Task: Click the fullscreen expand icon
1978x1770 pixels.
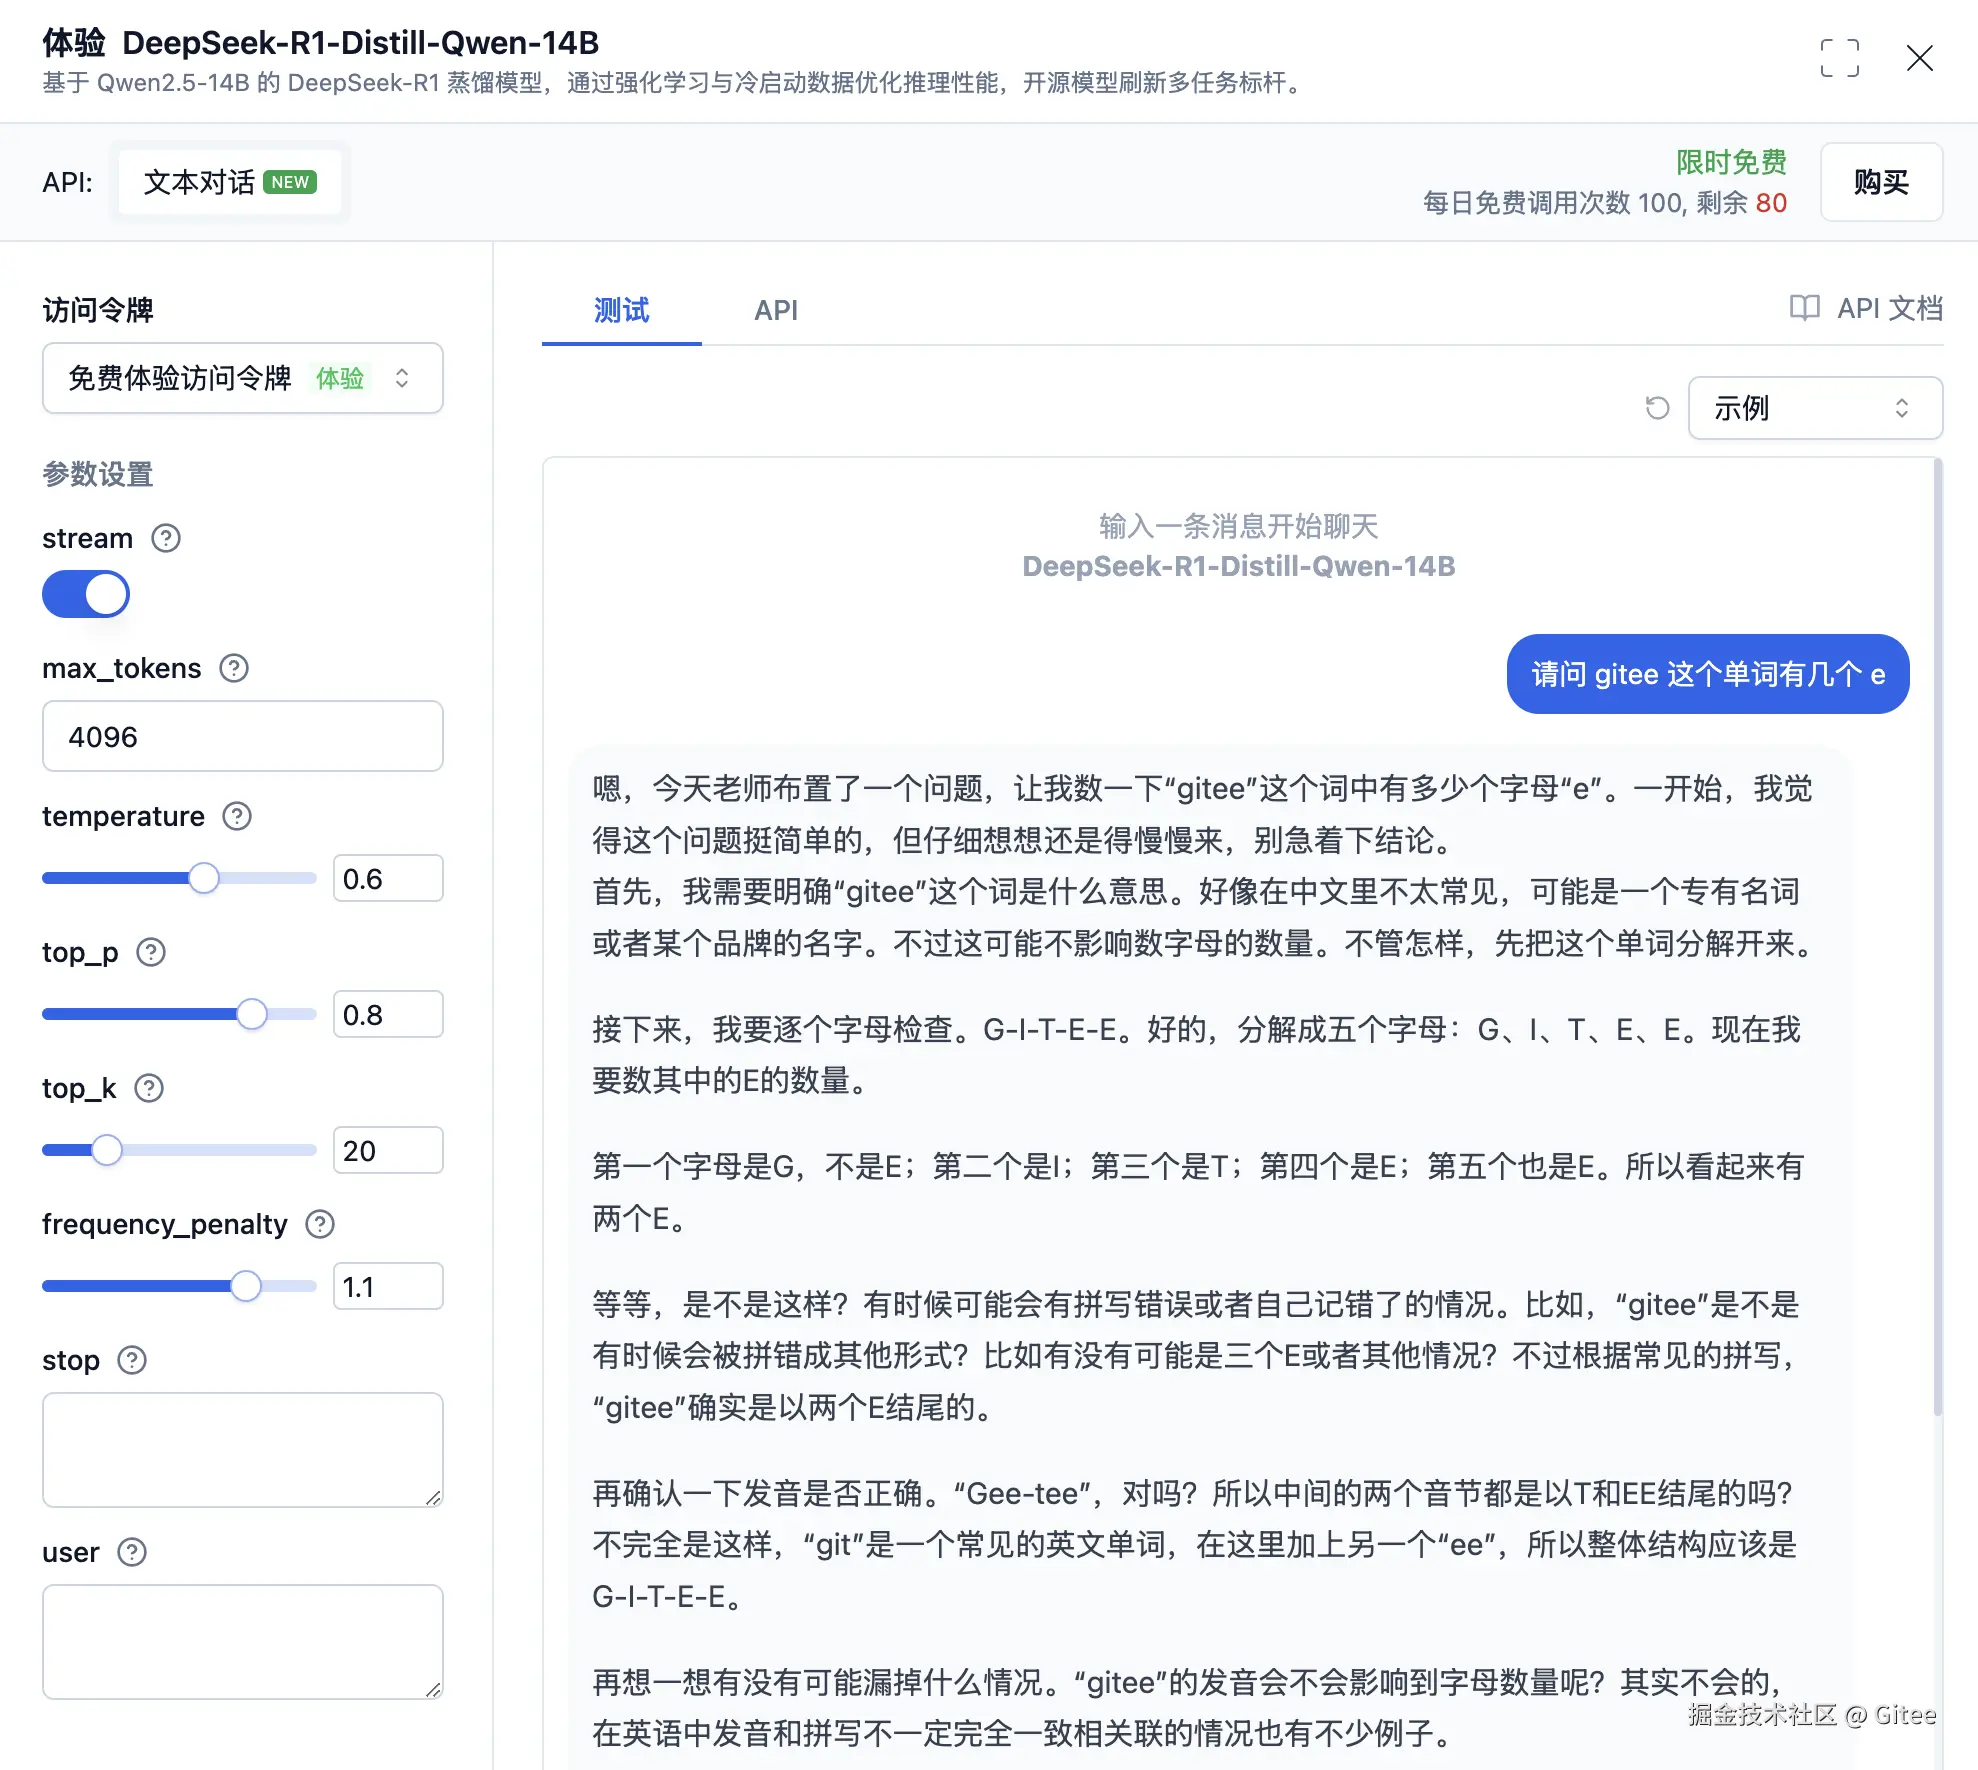Action: pyautogui.click(x=1839, y=59)
